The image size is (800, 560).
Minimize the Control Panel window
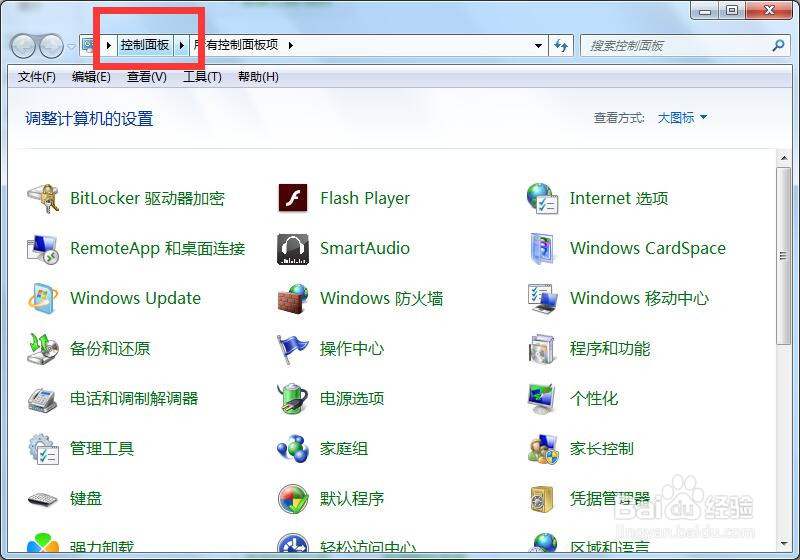click(x=705, y=10)
